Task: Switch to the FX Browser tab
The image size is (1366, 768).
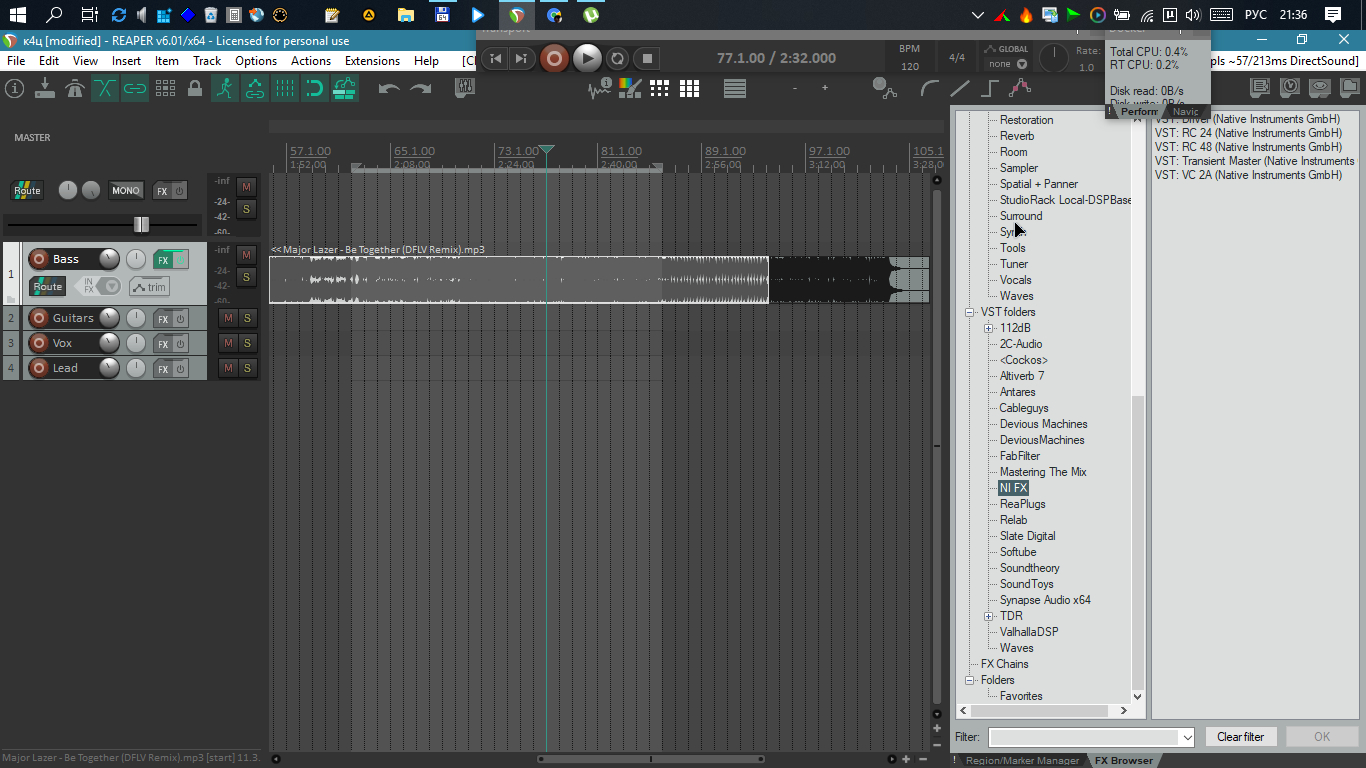Action: coord(1124,760)
